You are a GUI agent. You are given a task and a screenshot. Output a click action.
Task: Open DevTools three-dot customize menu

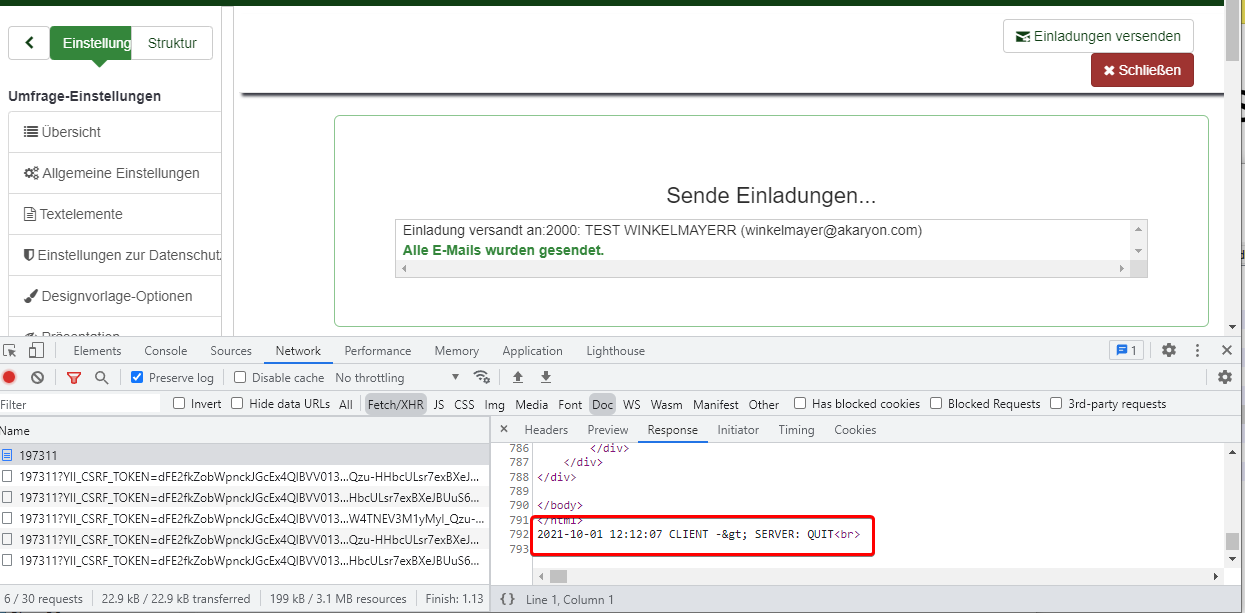click(1197, 351)
